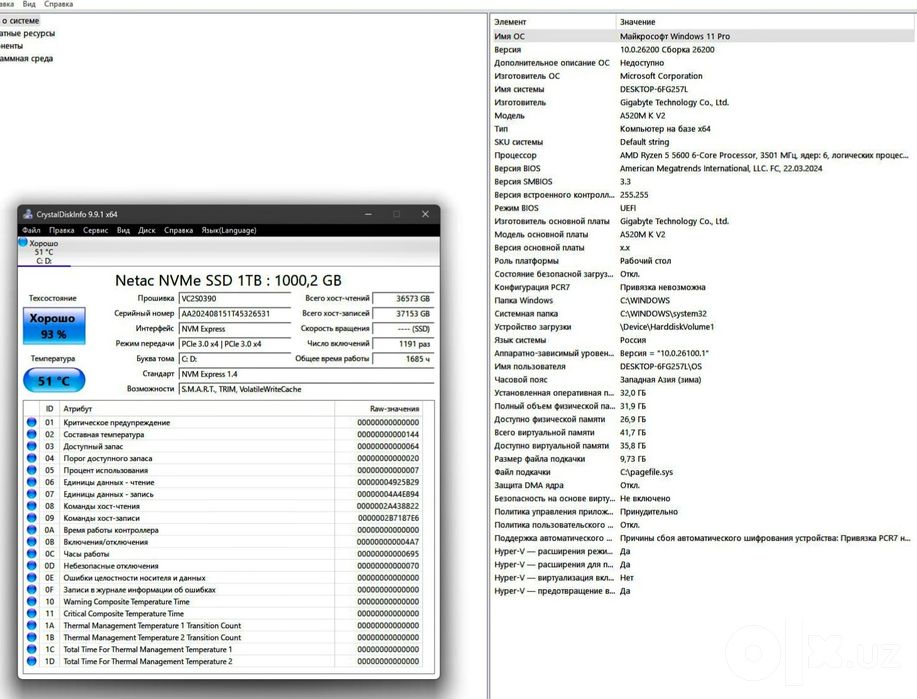917x699 pixels.
Task: Open the Справка menu in CrystalDiskInfo
Action: click(178, 230)
